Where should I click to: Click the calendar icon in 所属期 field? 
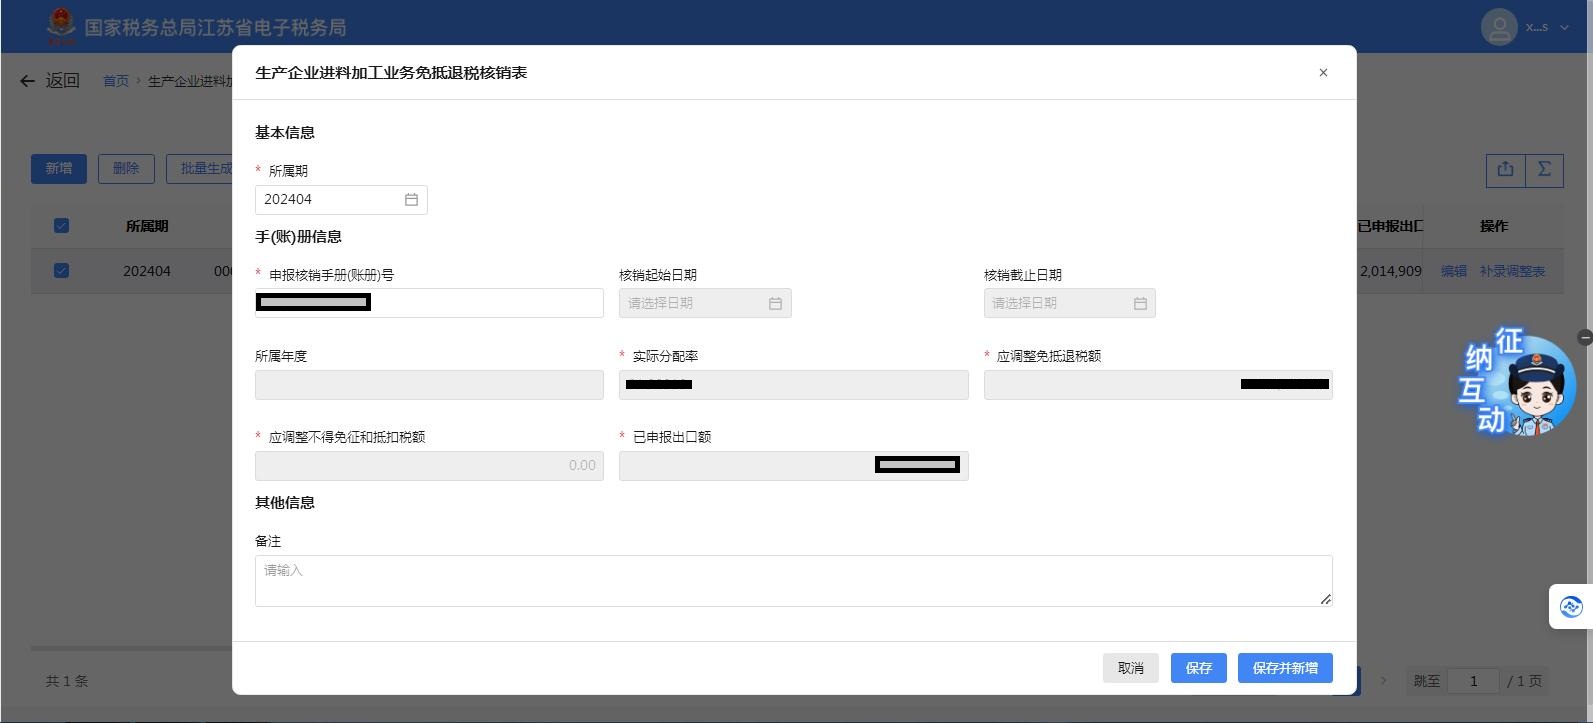coord(411,200)
